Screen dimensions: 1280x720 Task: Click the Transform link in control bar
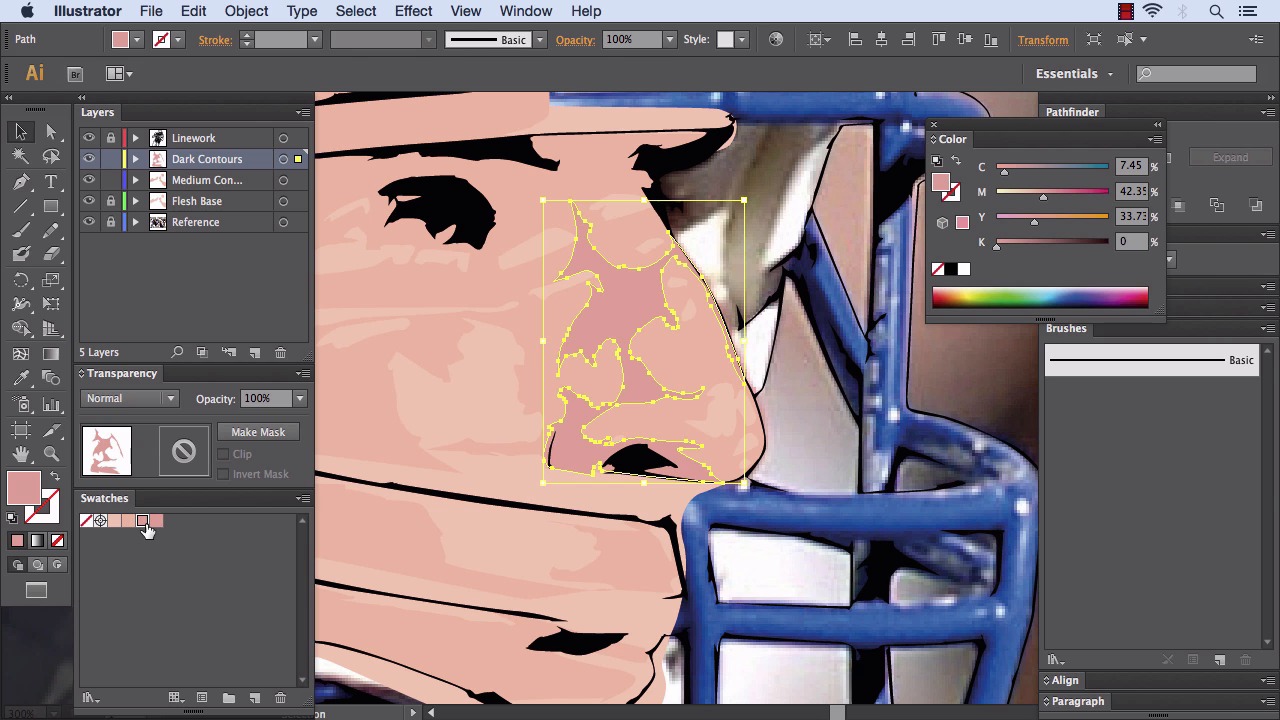1043,40
